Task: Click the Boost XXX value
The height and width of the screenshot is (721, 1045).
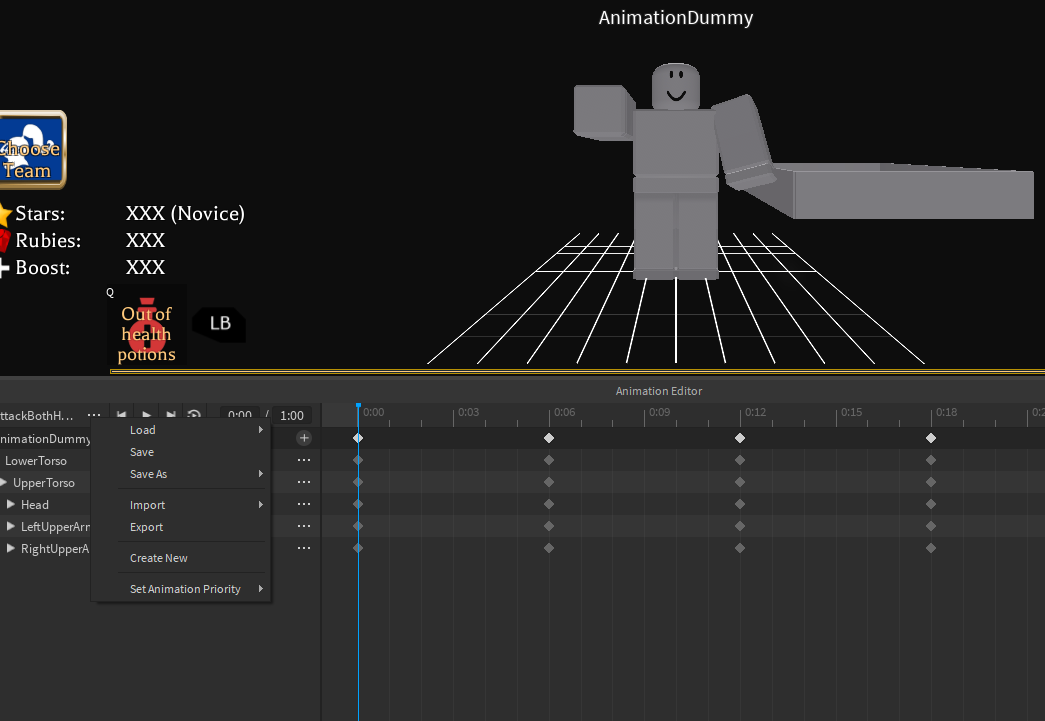Action: 145,268
